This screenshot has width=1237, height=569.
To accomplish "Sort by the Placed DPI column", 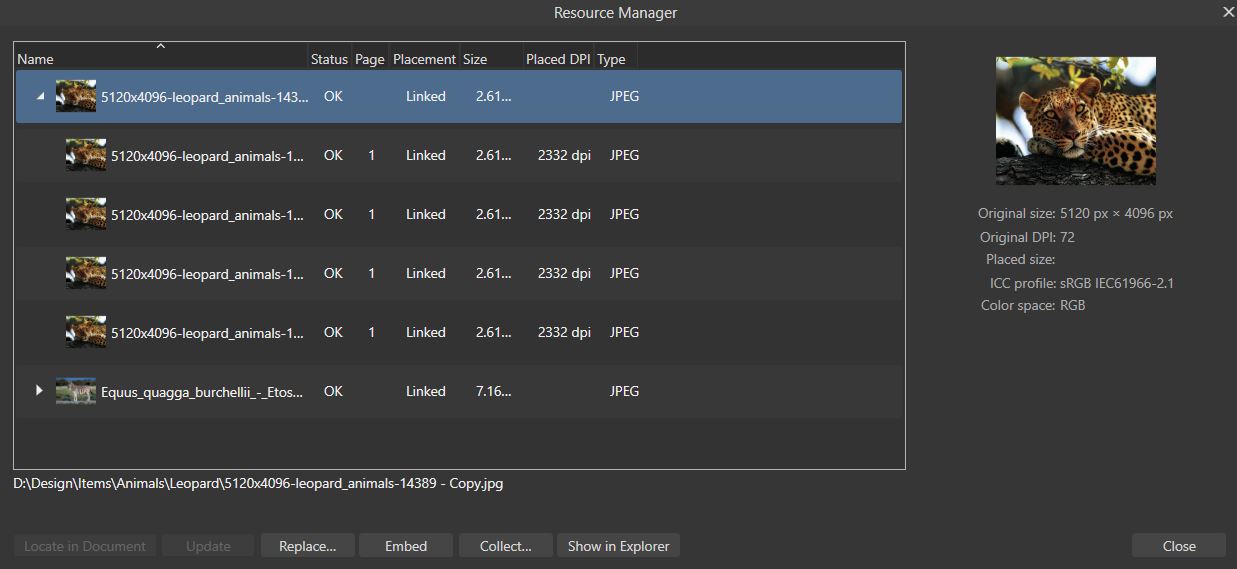I will pos(557,59).
